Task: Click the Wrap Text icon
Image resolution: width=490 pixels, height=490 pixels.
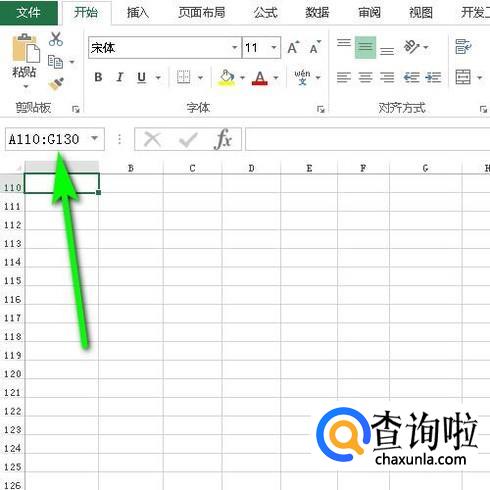Action: tap(463, 46)
